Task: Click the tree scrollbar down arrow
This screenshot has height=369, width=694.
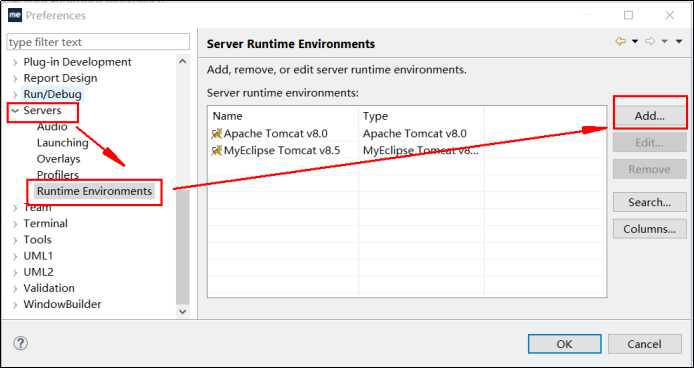Action: point(182,311)
